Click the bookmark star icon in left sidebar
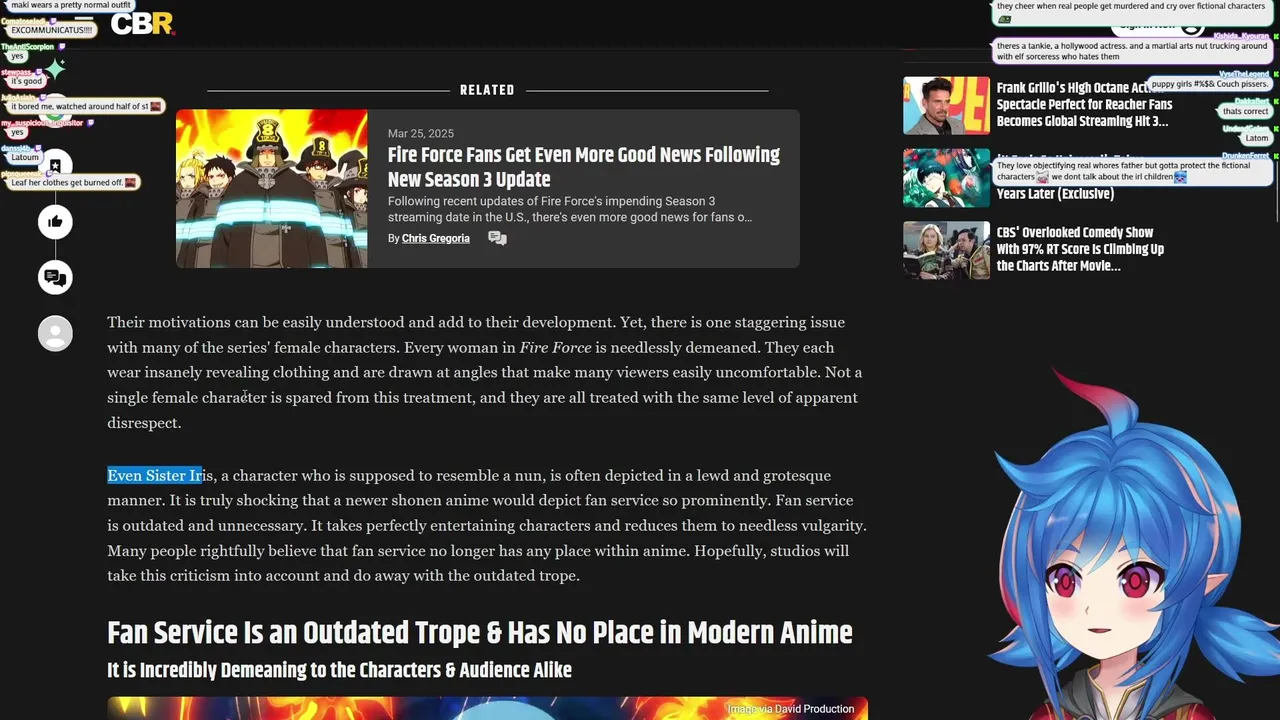This screenshot has width=1280, height=720. [55, 165]
